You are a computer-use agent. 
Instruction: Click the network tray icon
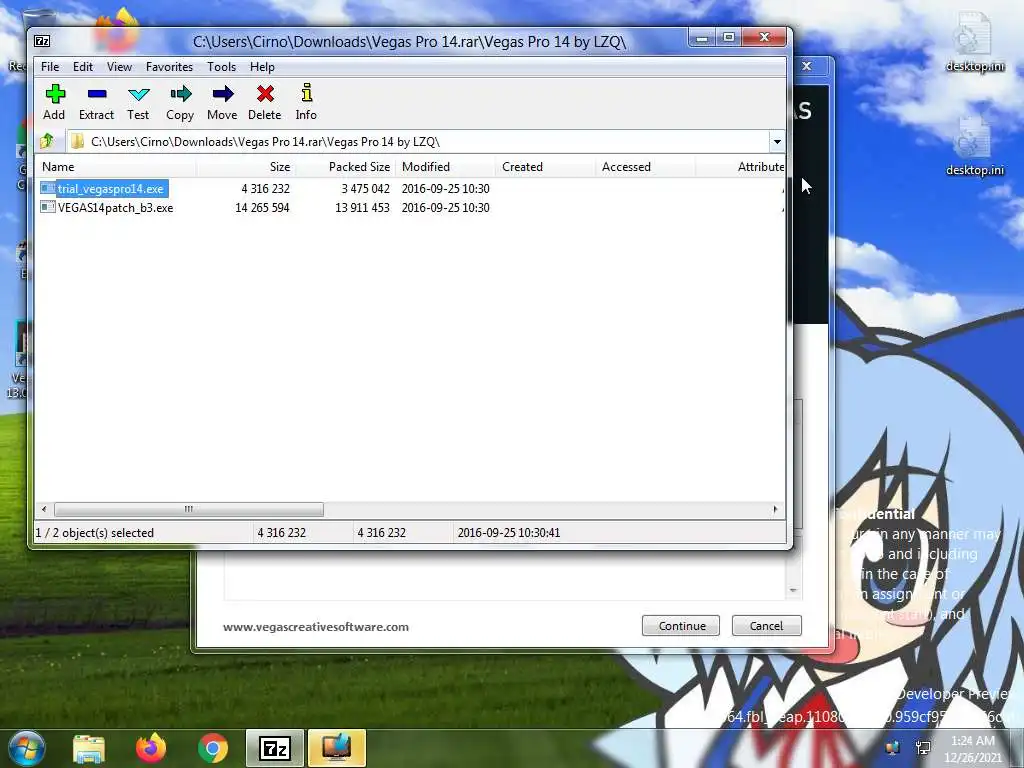[x=923, y=747]
